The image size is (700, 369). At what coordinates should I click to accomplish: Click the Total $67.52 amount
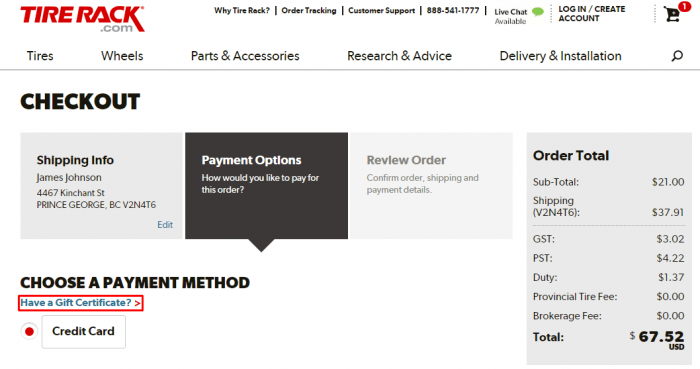[x=657, y=338]
